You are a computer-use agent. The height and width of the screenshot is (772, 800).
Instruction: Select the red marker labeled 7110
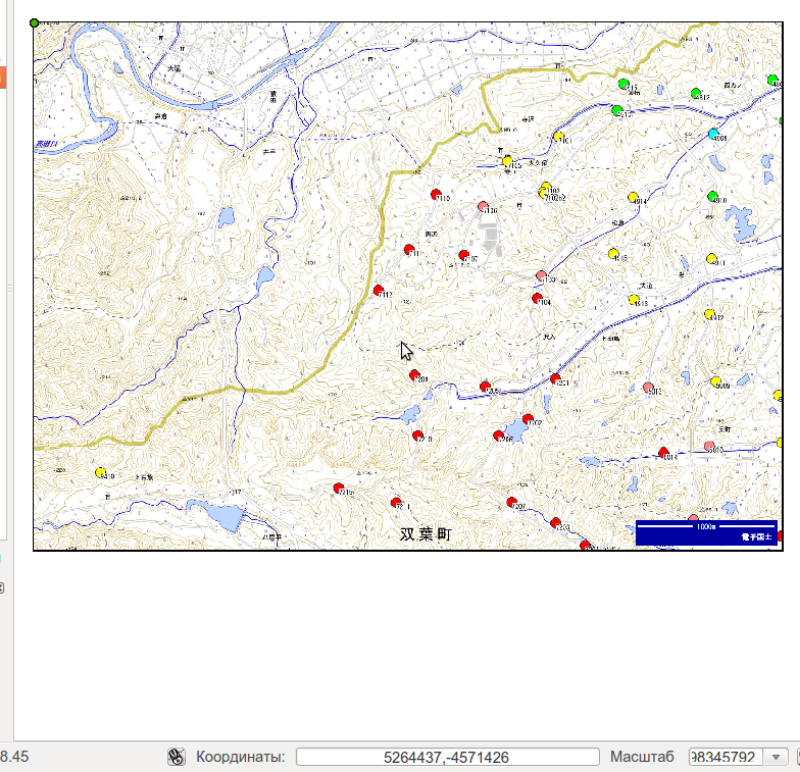tap(436, 194)
